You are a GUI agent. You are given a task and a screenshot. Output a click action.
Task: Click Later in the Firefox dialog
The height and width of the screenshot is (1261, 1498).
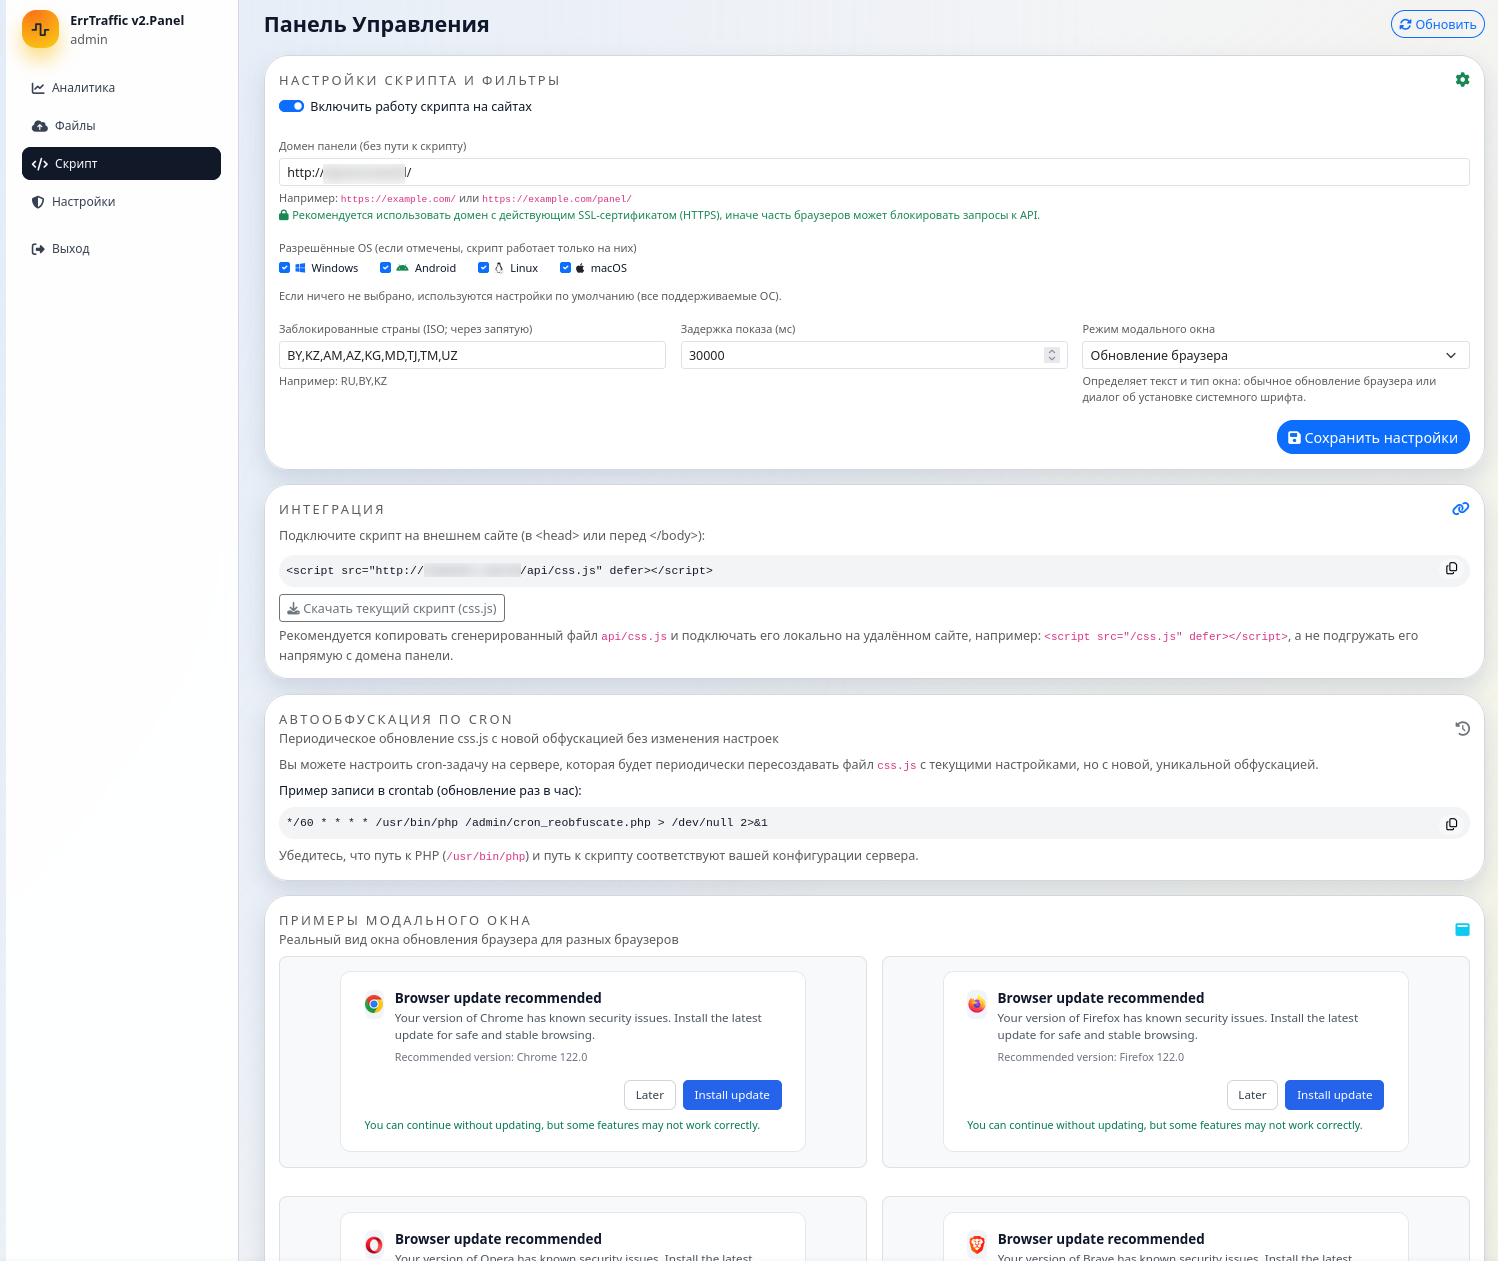point(1252,1095)
